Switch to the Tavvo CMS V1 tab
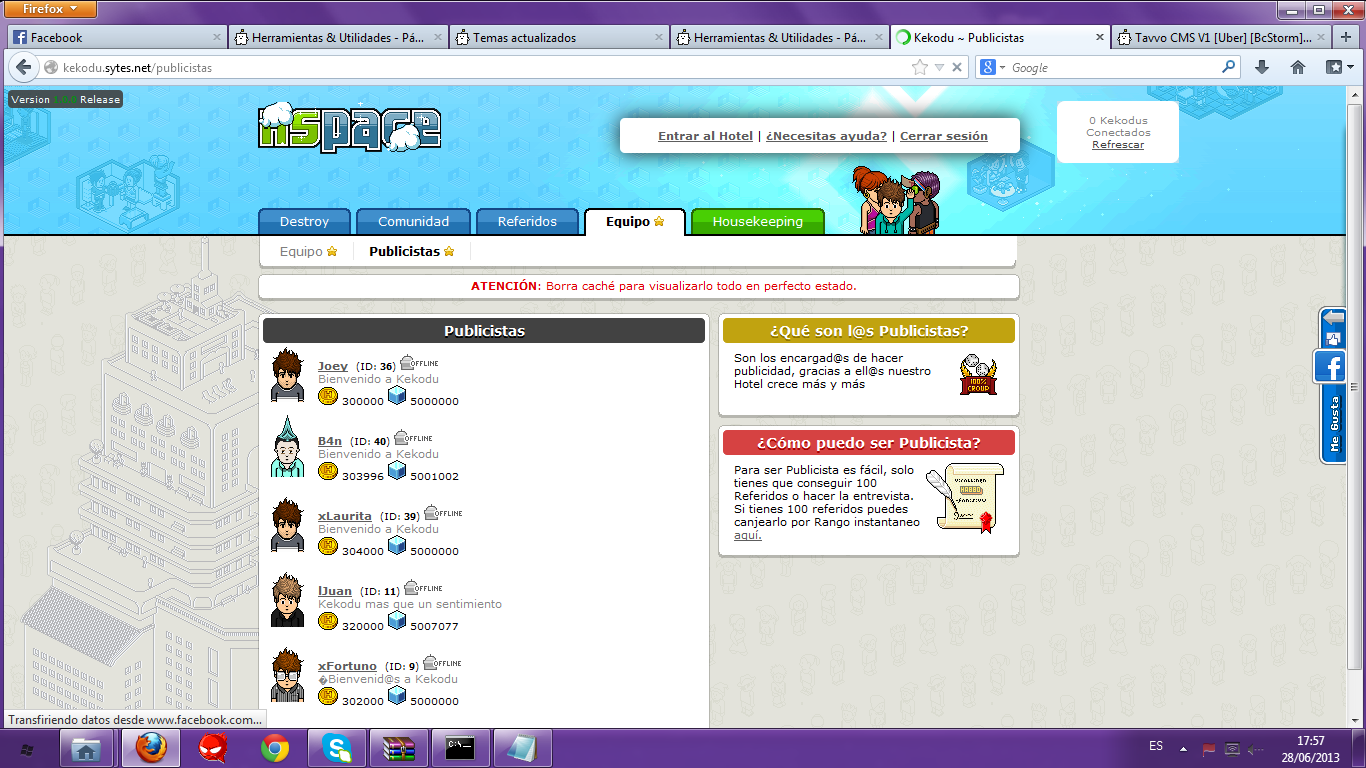The width and height of the screenshot is (1366, 768). coord(1221,37)
